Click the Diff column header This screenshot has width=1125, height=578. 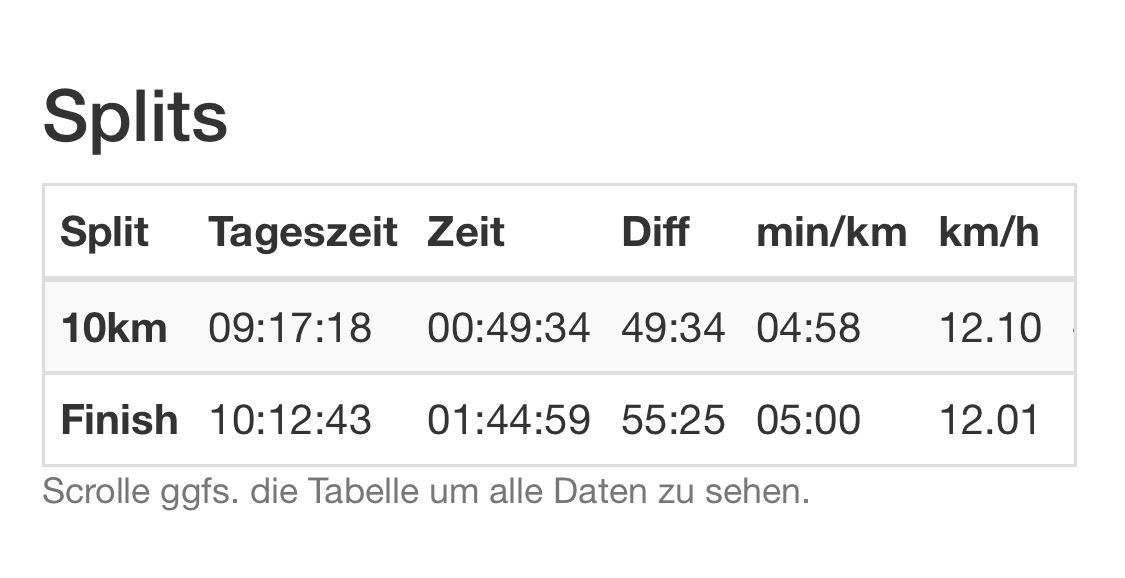(x=655, y=232)
